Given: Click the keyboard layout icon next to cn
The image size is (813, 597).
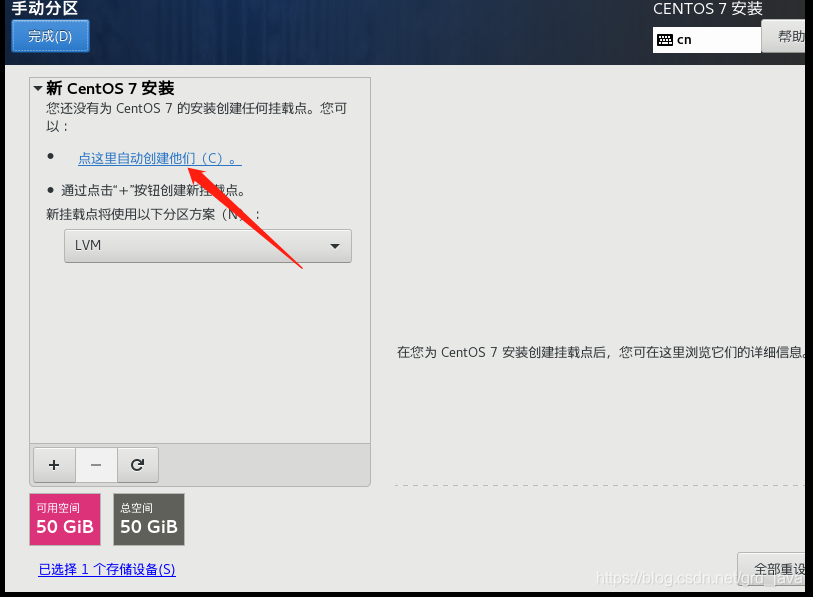Looking at the screenshot, I should point(665,40).
